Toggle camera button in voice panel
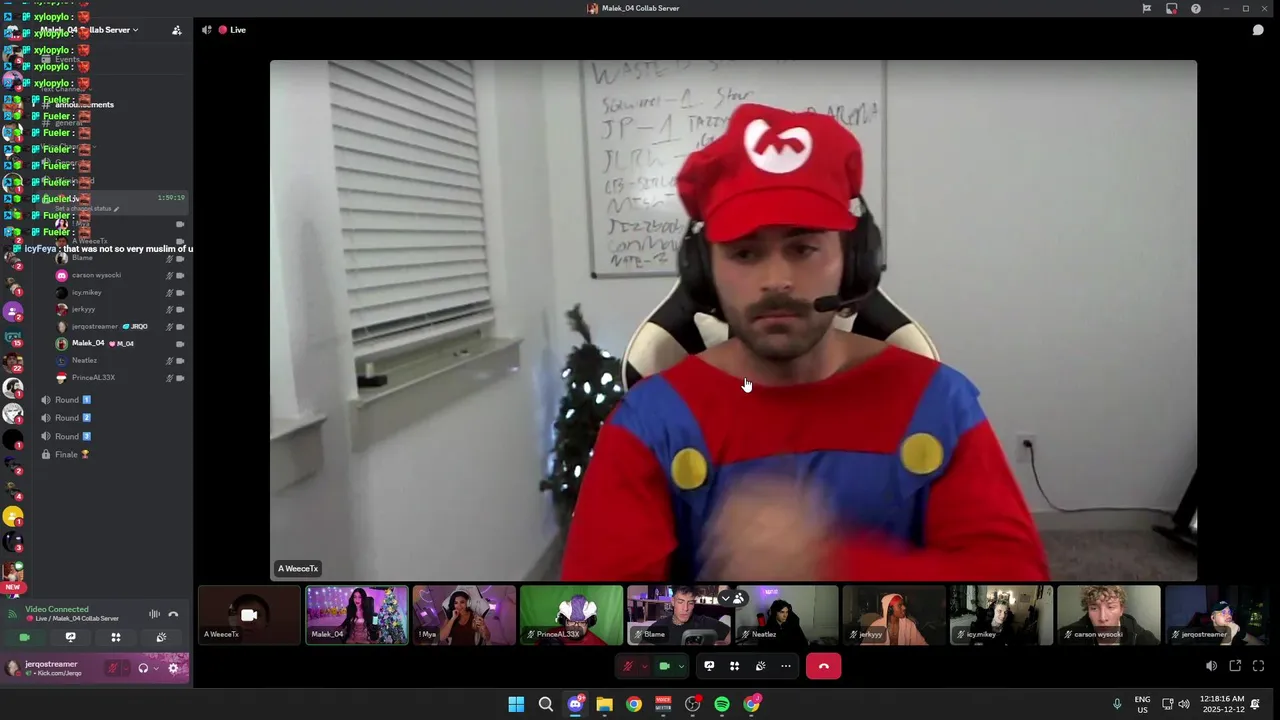This screenshot has width=1280, height=720. (x=25, y=637)
